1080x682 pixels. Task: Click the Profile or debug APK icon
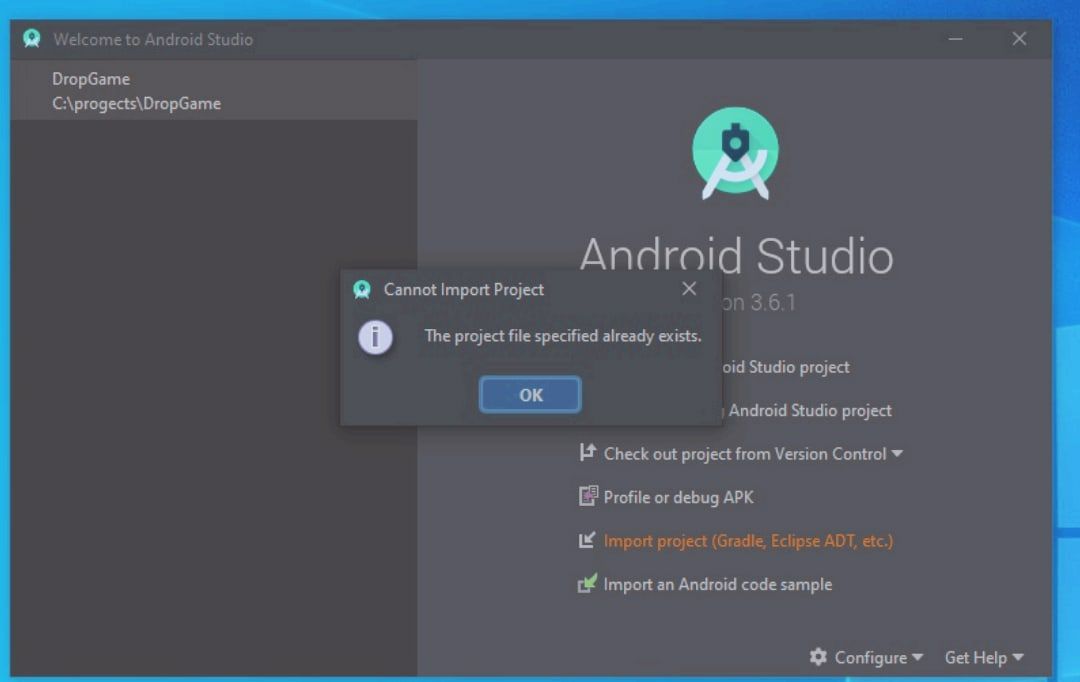point(588,496)
